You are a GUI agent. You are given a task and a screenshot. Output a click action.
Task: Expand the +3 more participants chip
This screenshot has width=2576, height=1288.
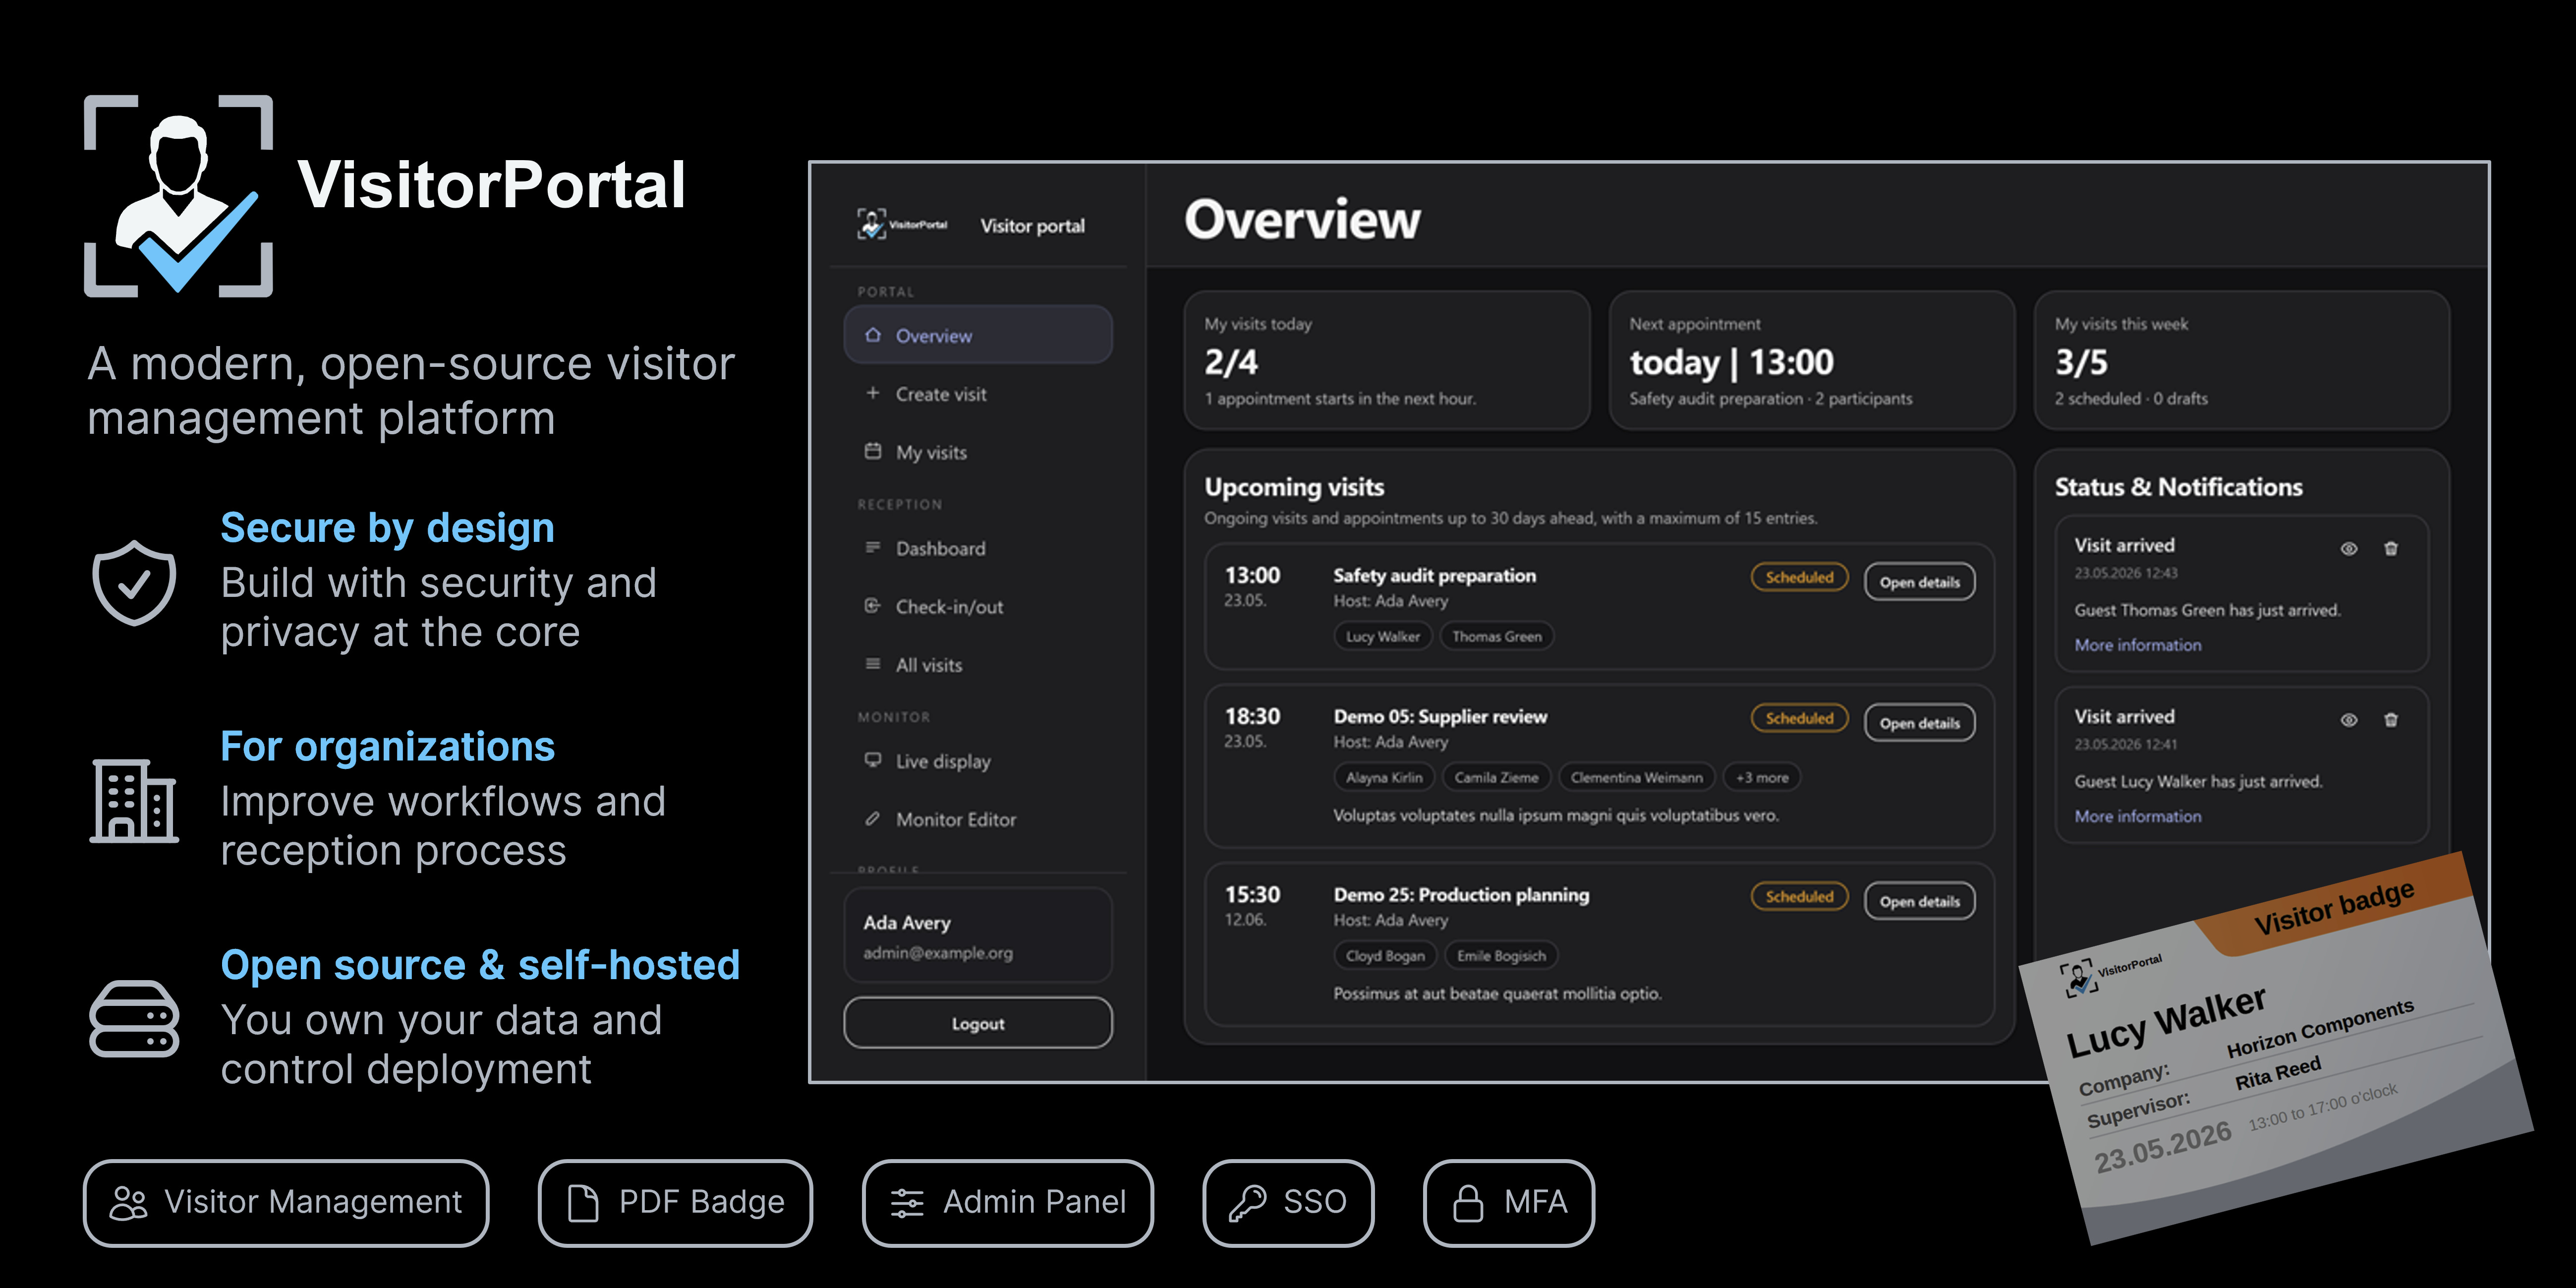(1761, 777)
